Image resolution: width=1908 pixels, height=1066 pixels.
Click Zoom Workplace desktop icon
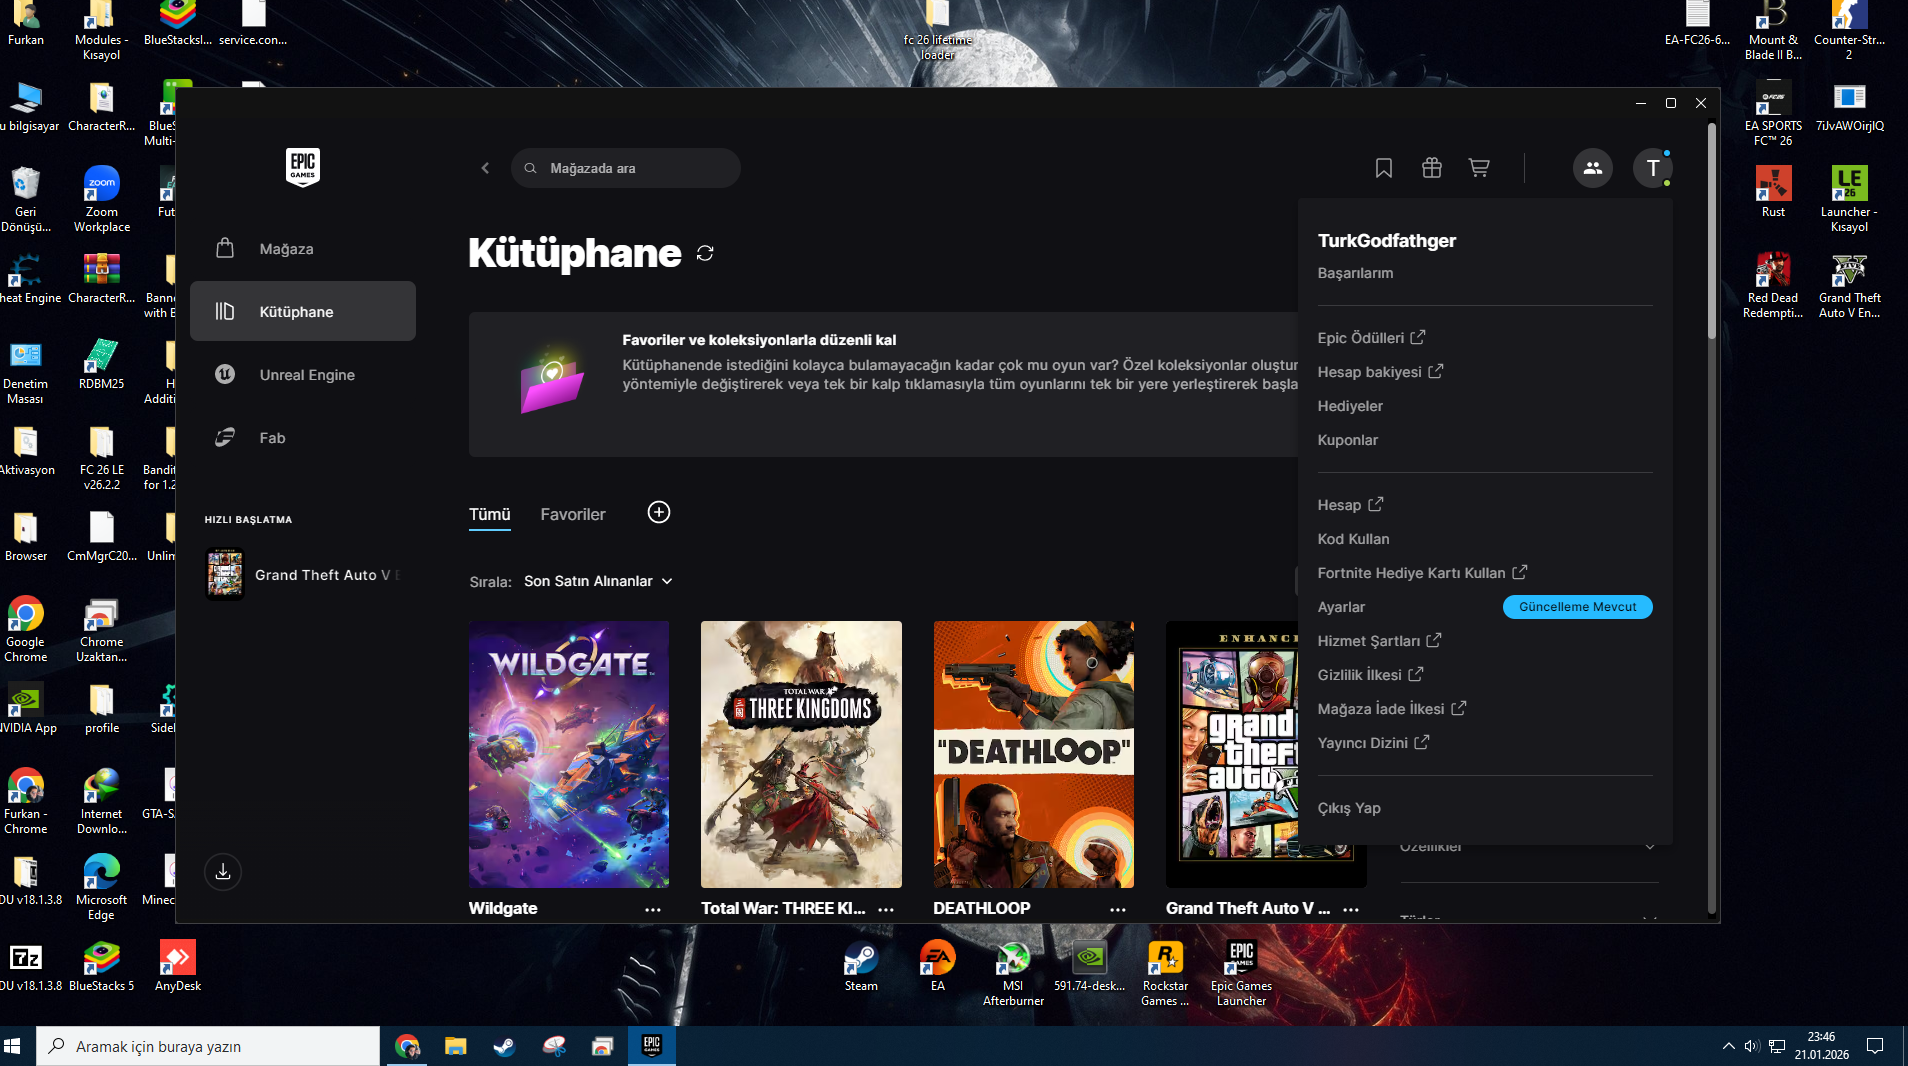pos(102,199)
